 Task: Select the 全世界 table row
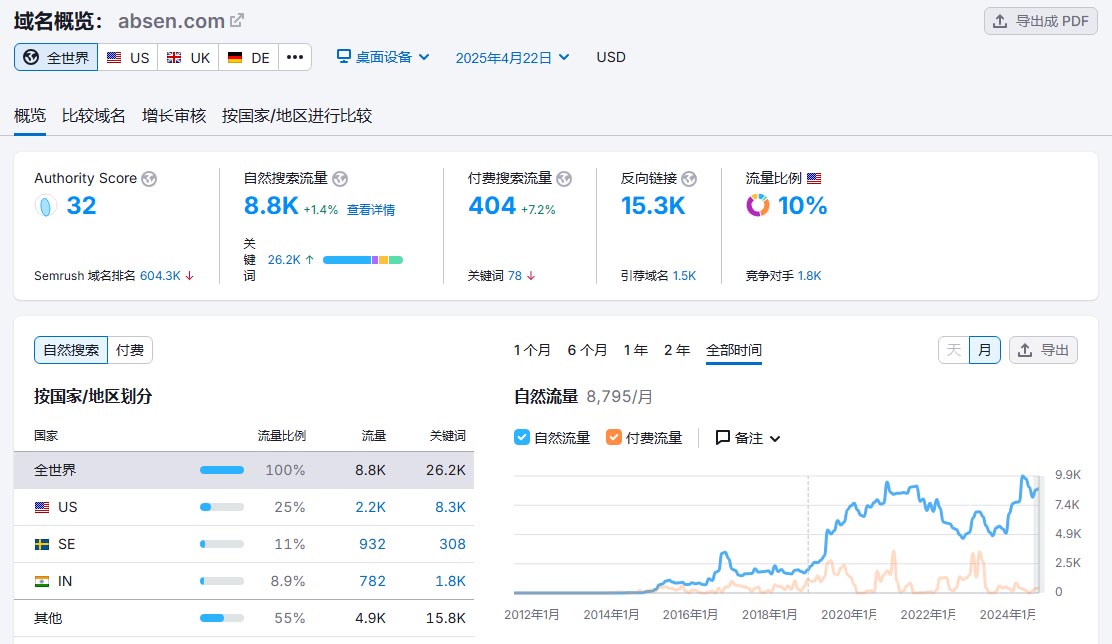244,470
